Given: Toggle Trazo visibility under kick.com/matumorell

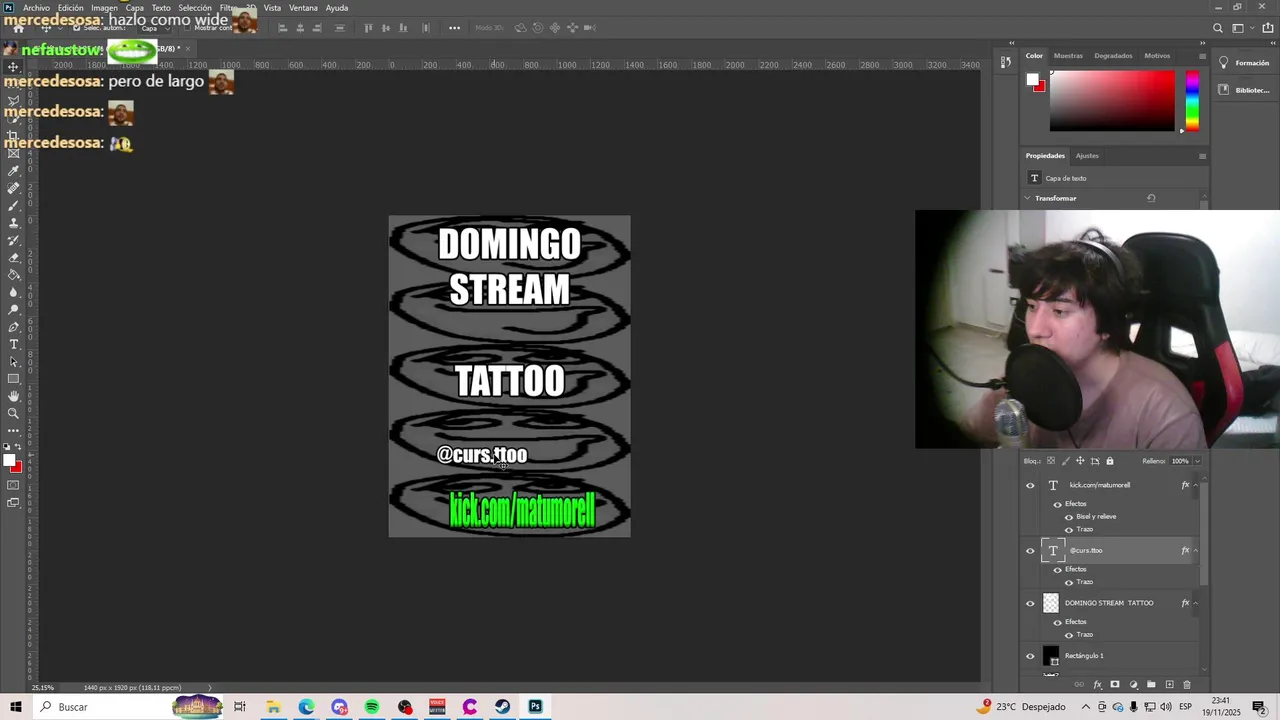Looking at the screenshot, I should [x=1069, y=530].
